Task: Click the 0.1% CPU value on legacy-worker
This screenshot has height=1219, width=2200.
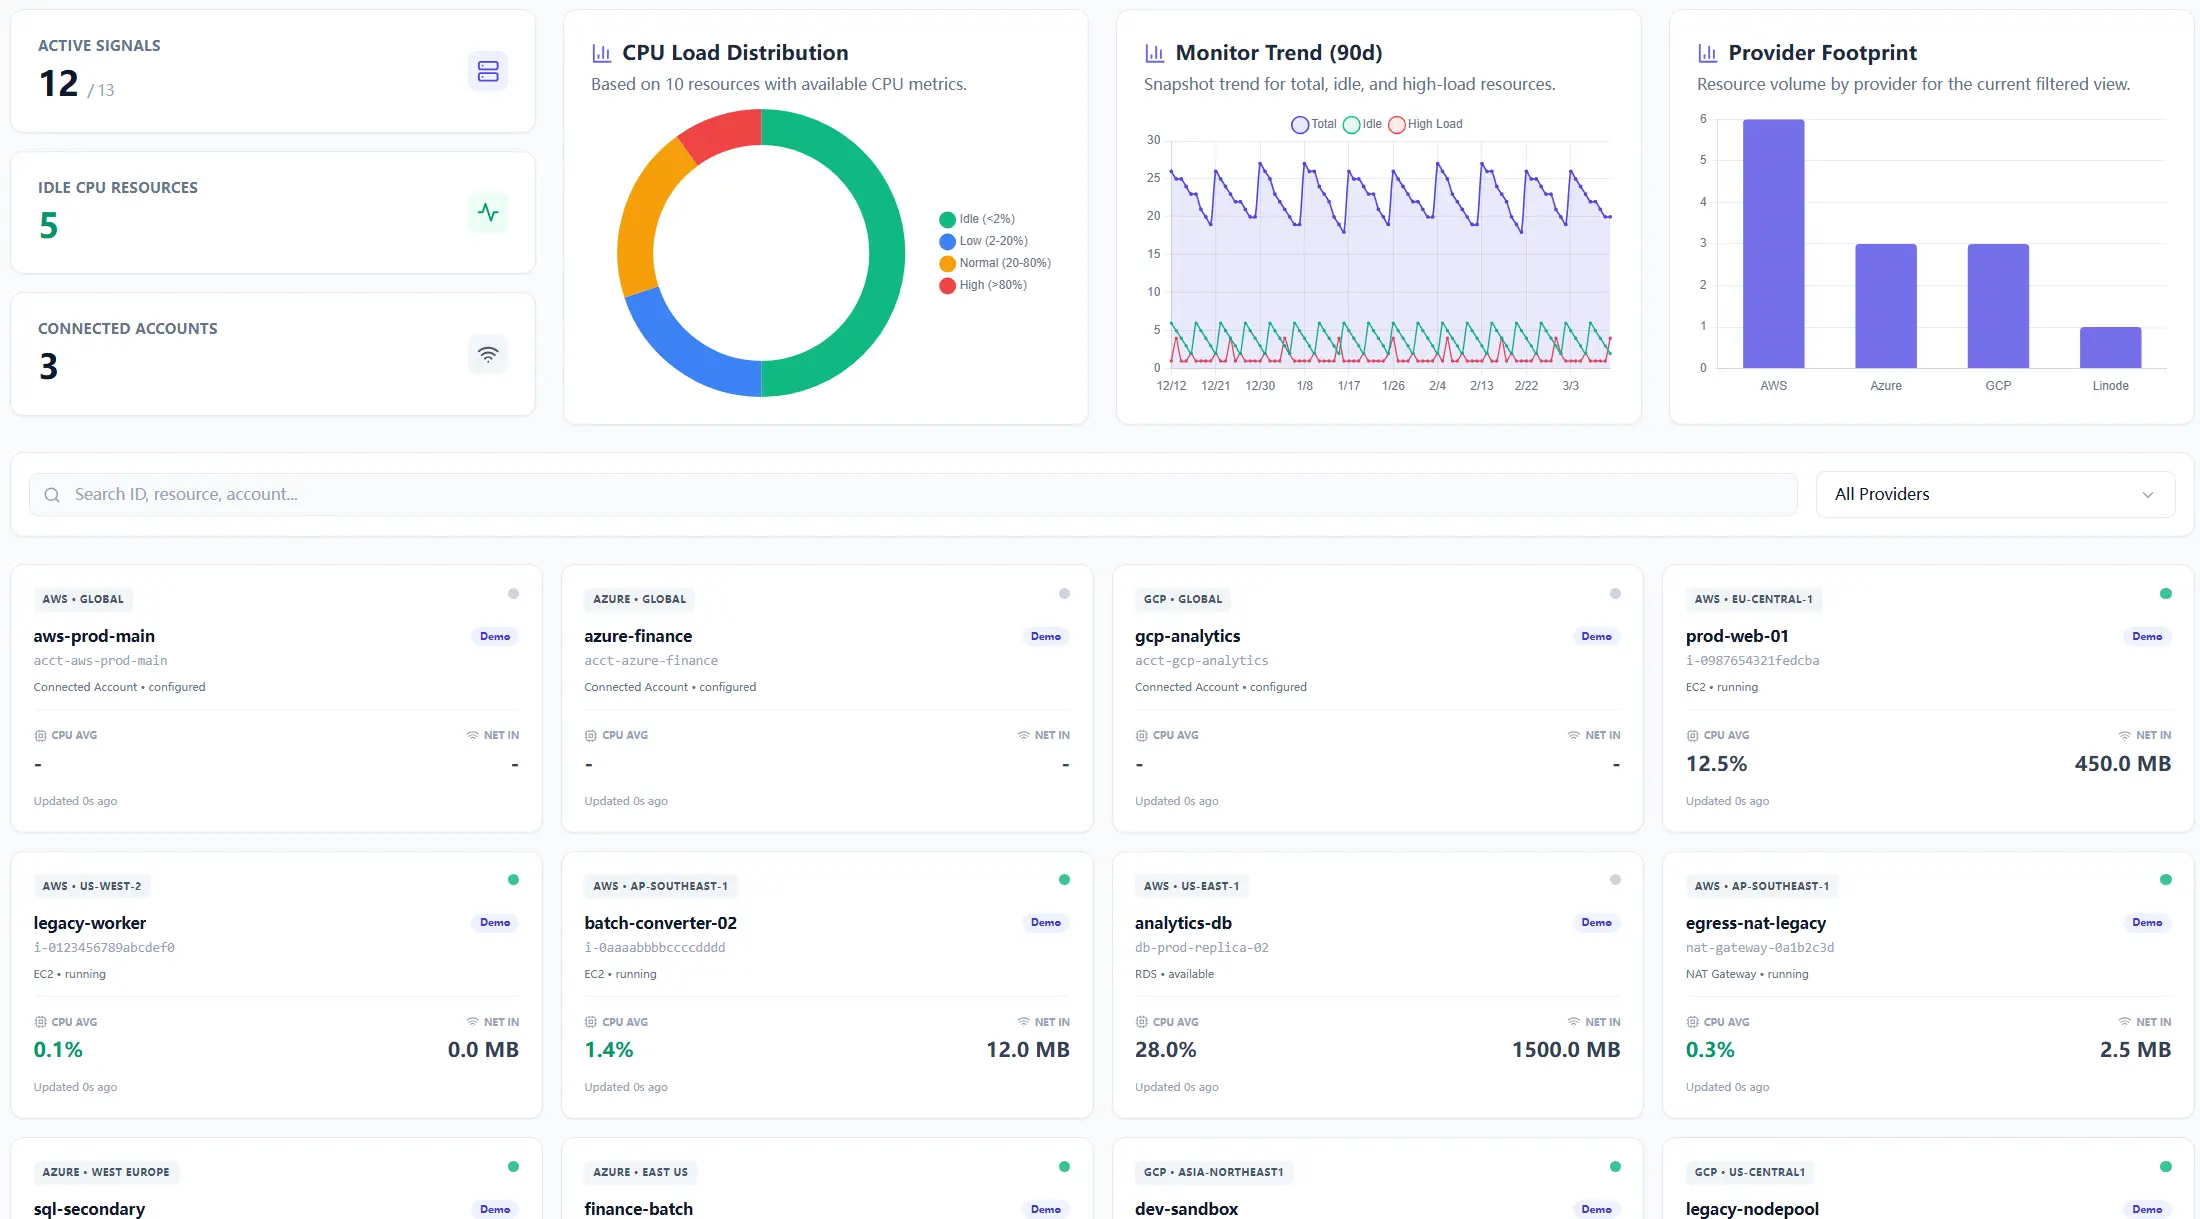Action: coord(58,1050)
